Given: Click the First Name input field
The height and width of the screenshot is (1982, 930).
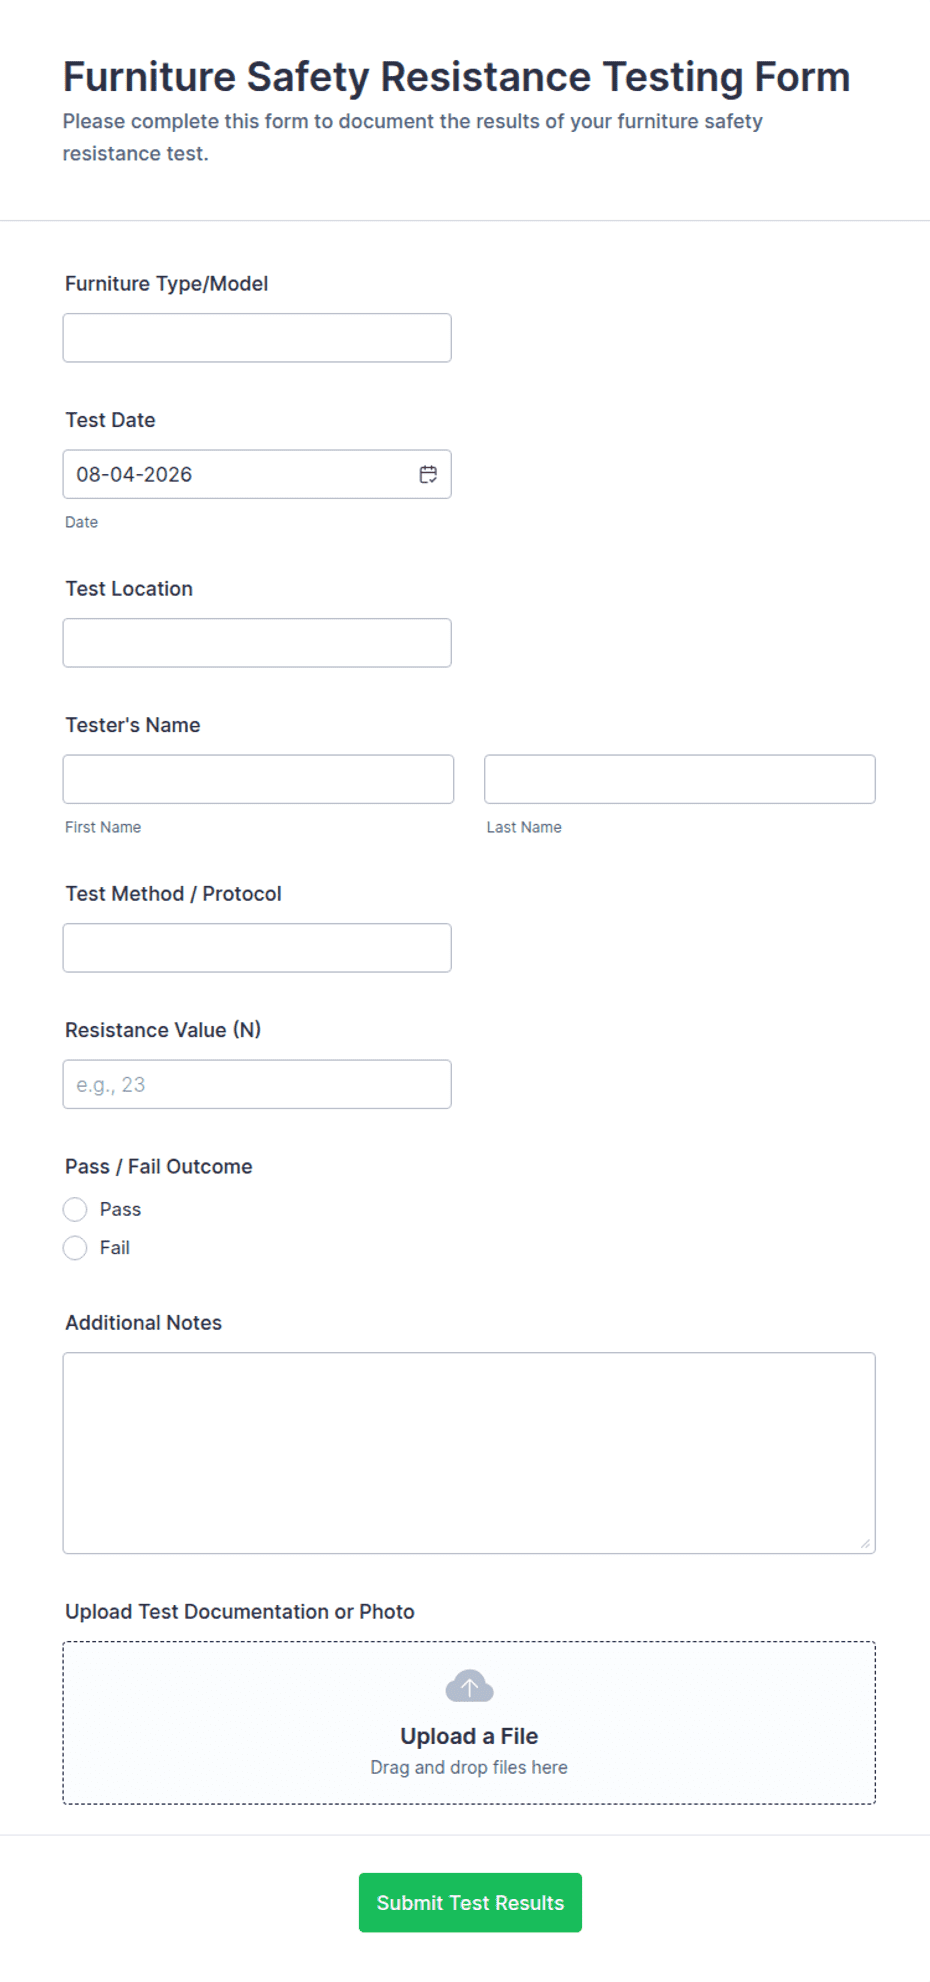Looking at the screenshot, I should point(258,779).
